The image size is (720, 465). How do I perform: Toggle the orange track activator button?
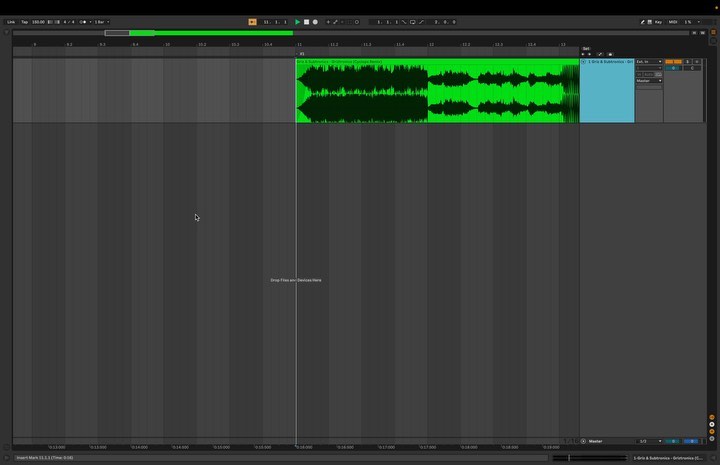[673, 62]
